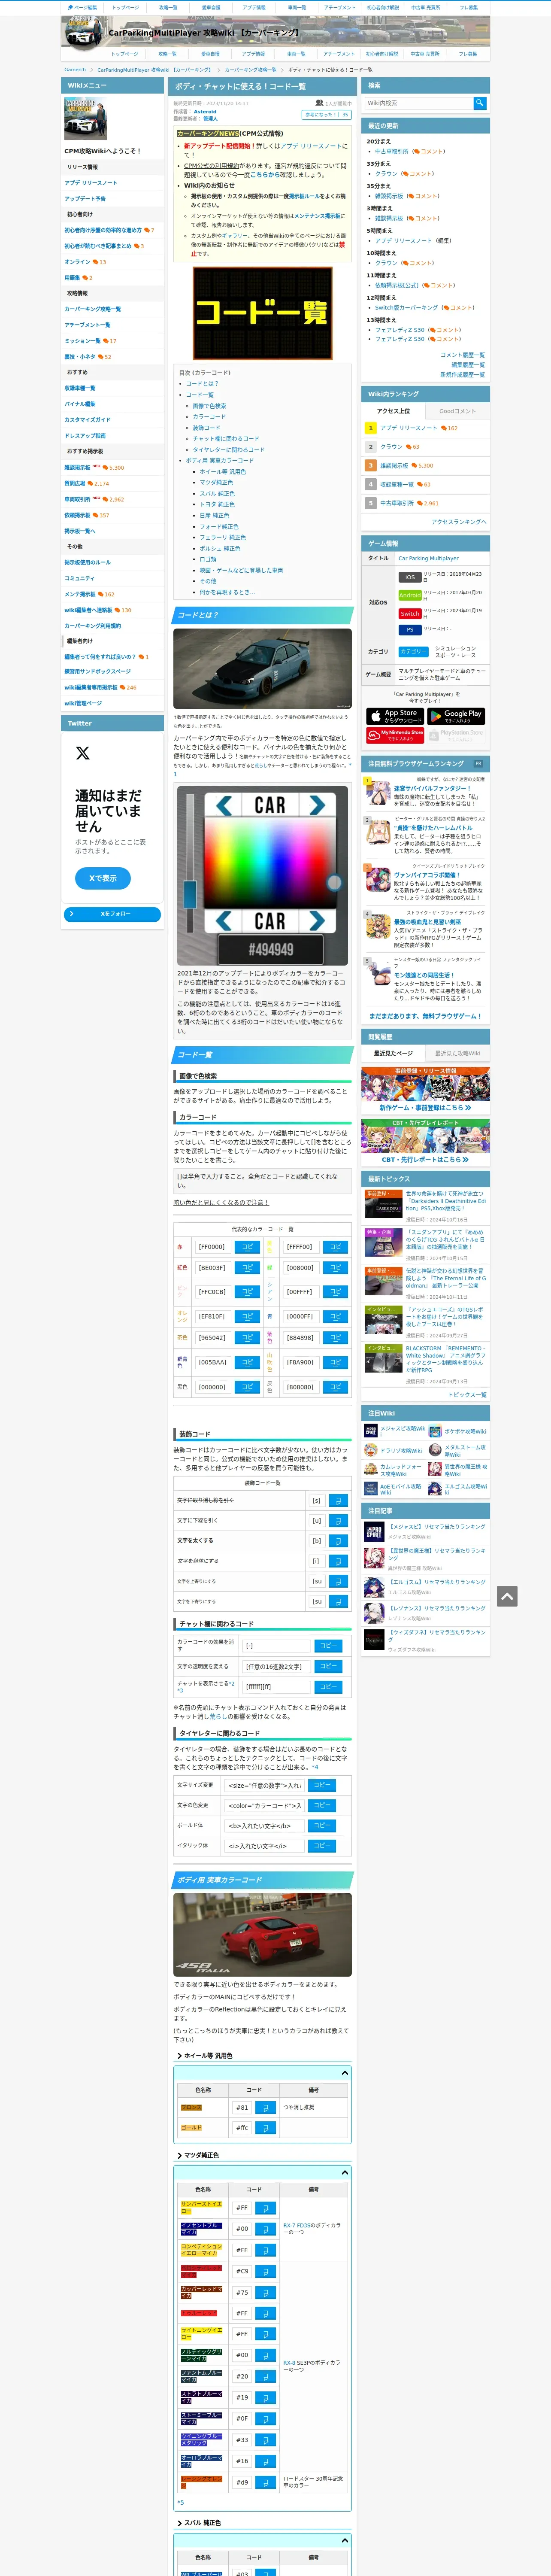551x2576 pixels.
Task: Open アチーブメント in the top menu
Action: pyautogui.click(x=339, y=7)
